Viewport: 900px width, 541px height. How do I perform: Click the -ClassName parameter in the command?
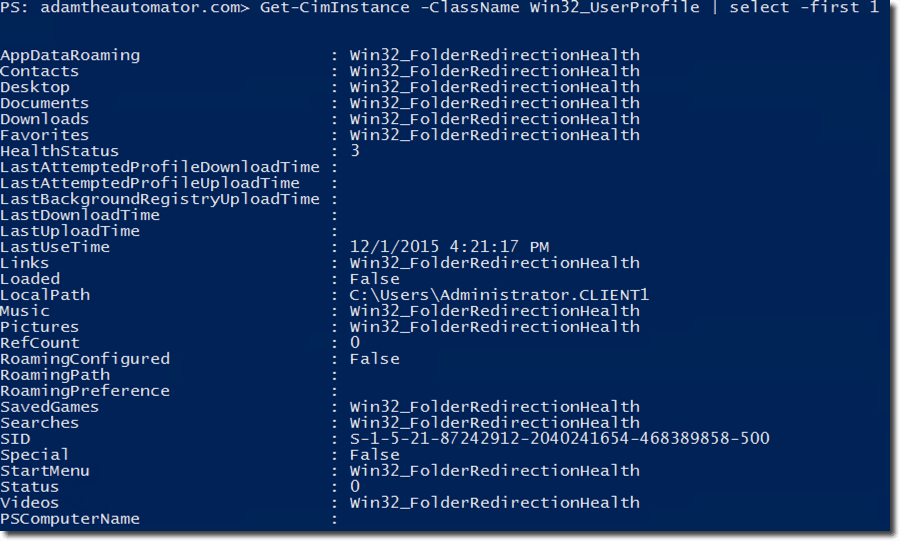[475, 8]
